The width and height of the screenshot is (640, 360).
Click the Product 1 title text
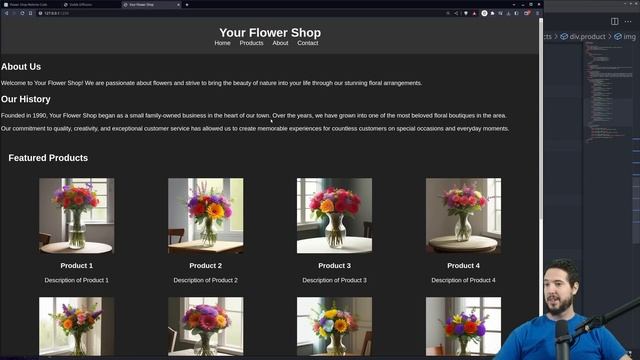click(x=77, y=266)
